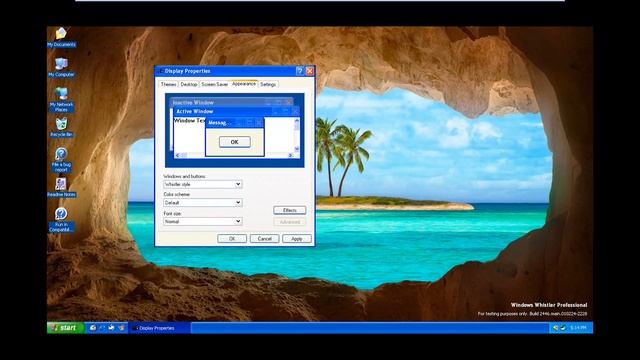The image size is (640, 360).
Task: Open the My Documents desktop icon
Action: 61,37
